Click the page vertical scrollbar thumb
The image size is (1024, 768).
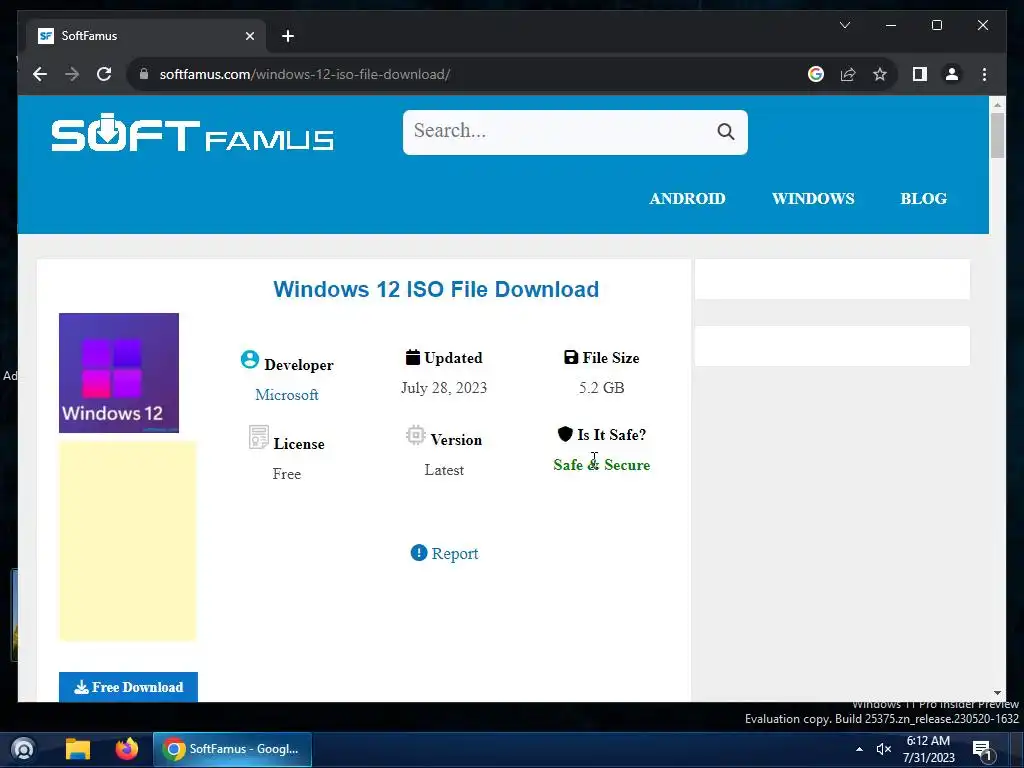point(997,135)
